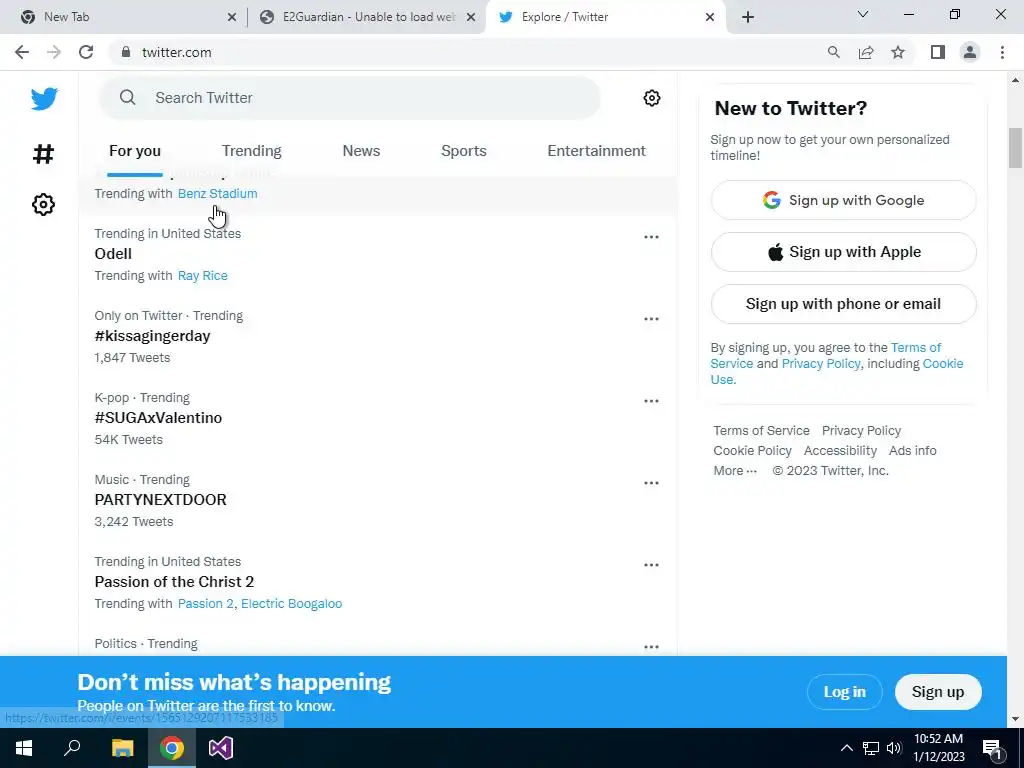The width and height of the screenshot is (1024, 768).
Task: Toggle the Chrome side panel icon
Action: point(938,52)
